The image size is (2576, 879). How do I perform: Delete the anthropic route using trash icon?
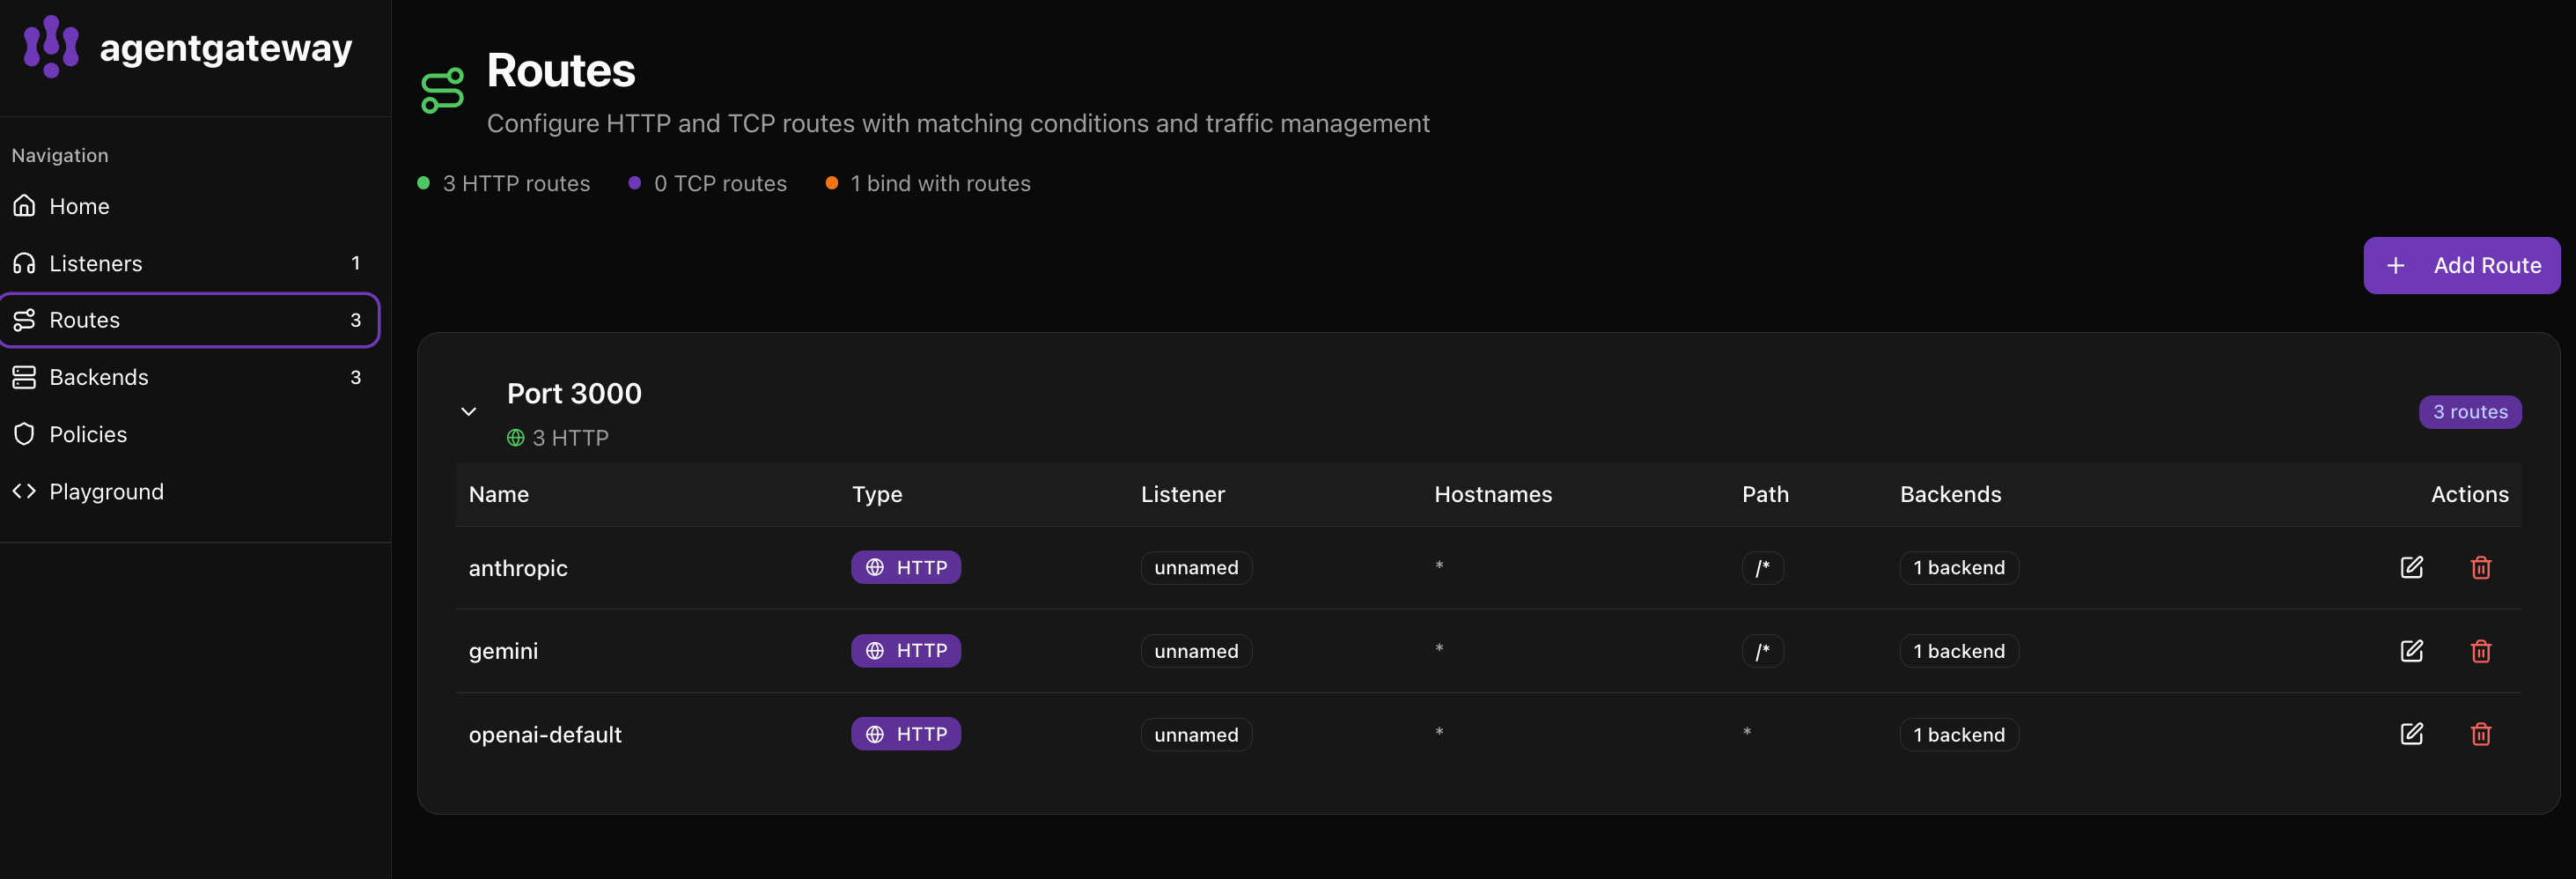(2480, 567)
